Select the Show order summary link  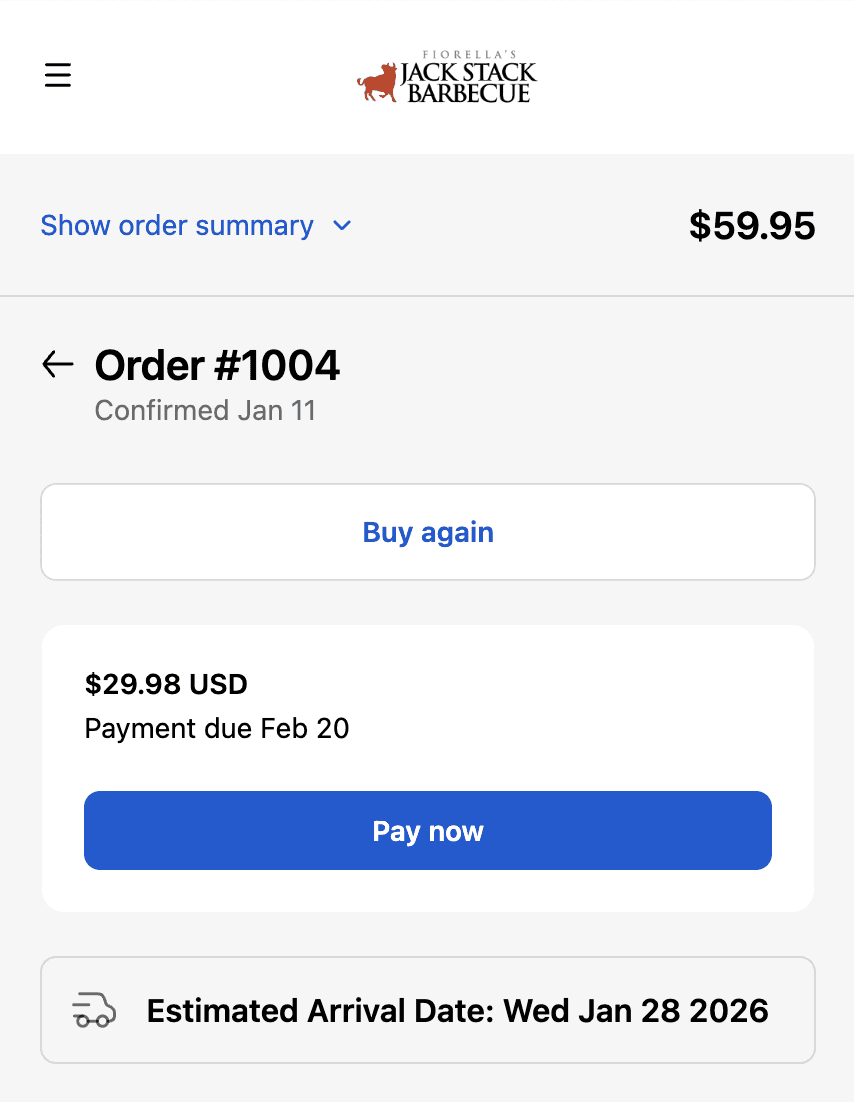coord(176,225)
